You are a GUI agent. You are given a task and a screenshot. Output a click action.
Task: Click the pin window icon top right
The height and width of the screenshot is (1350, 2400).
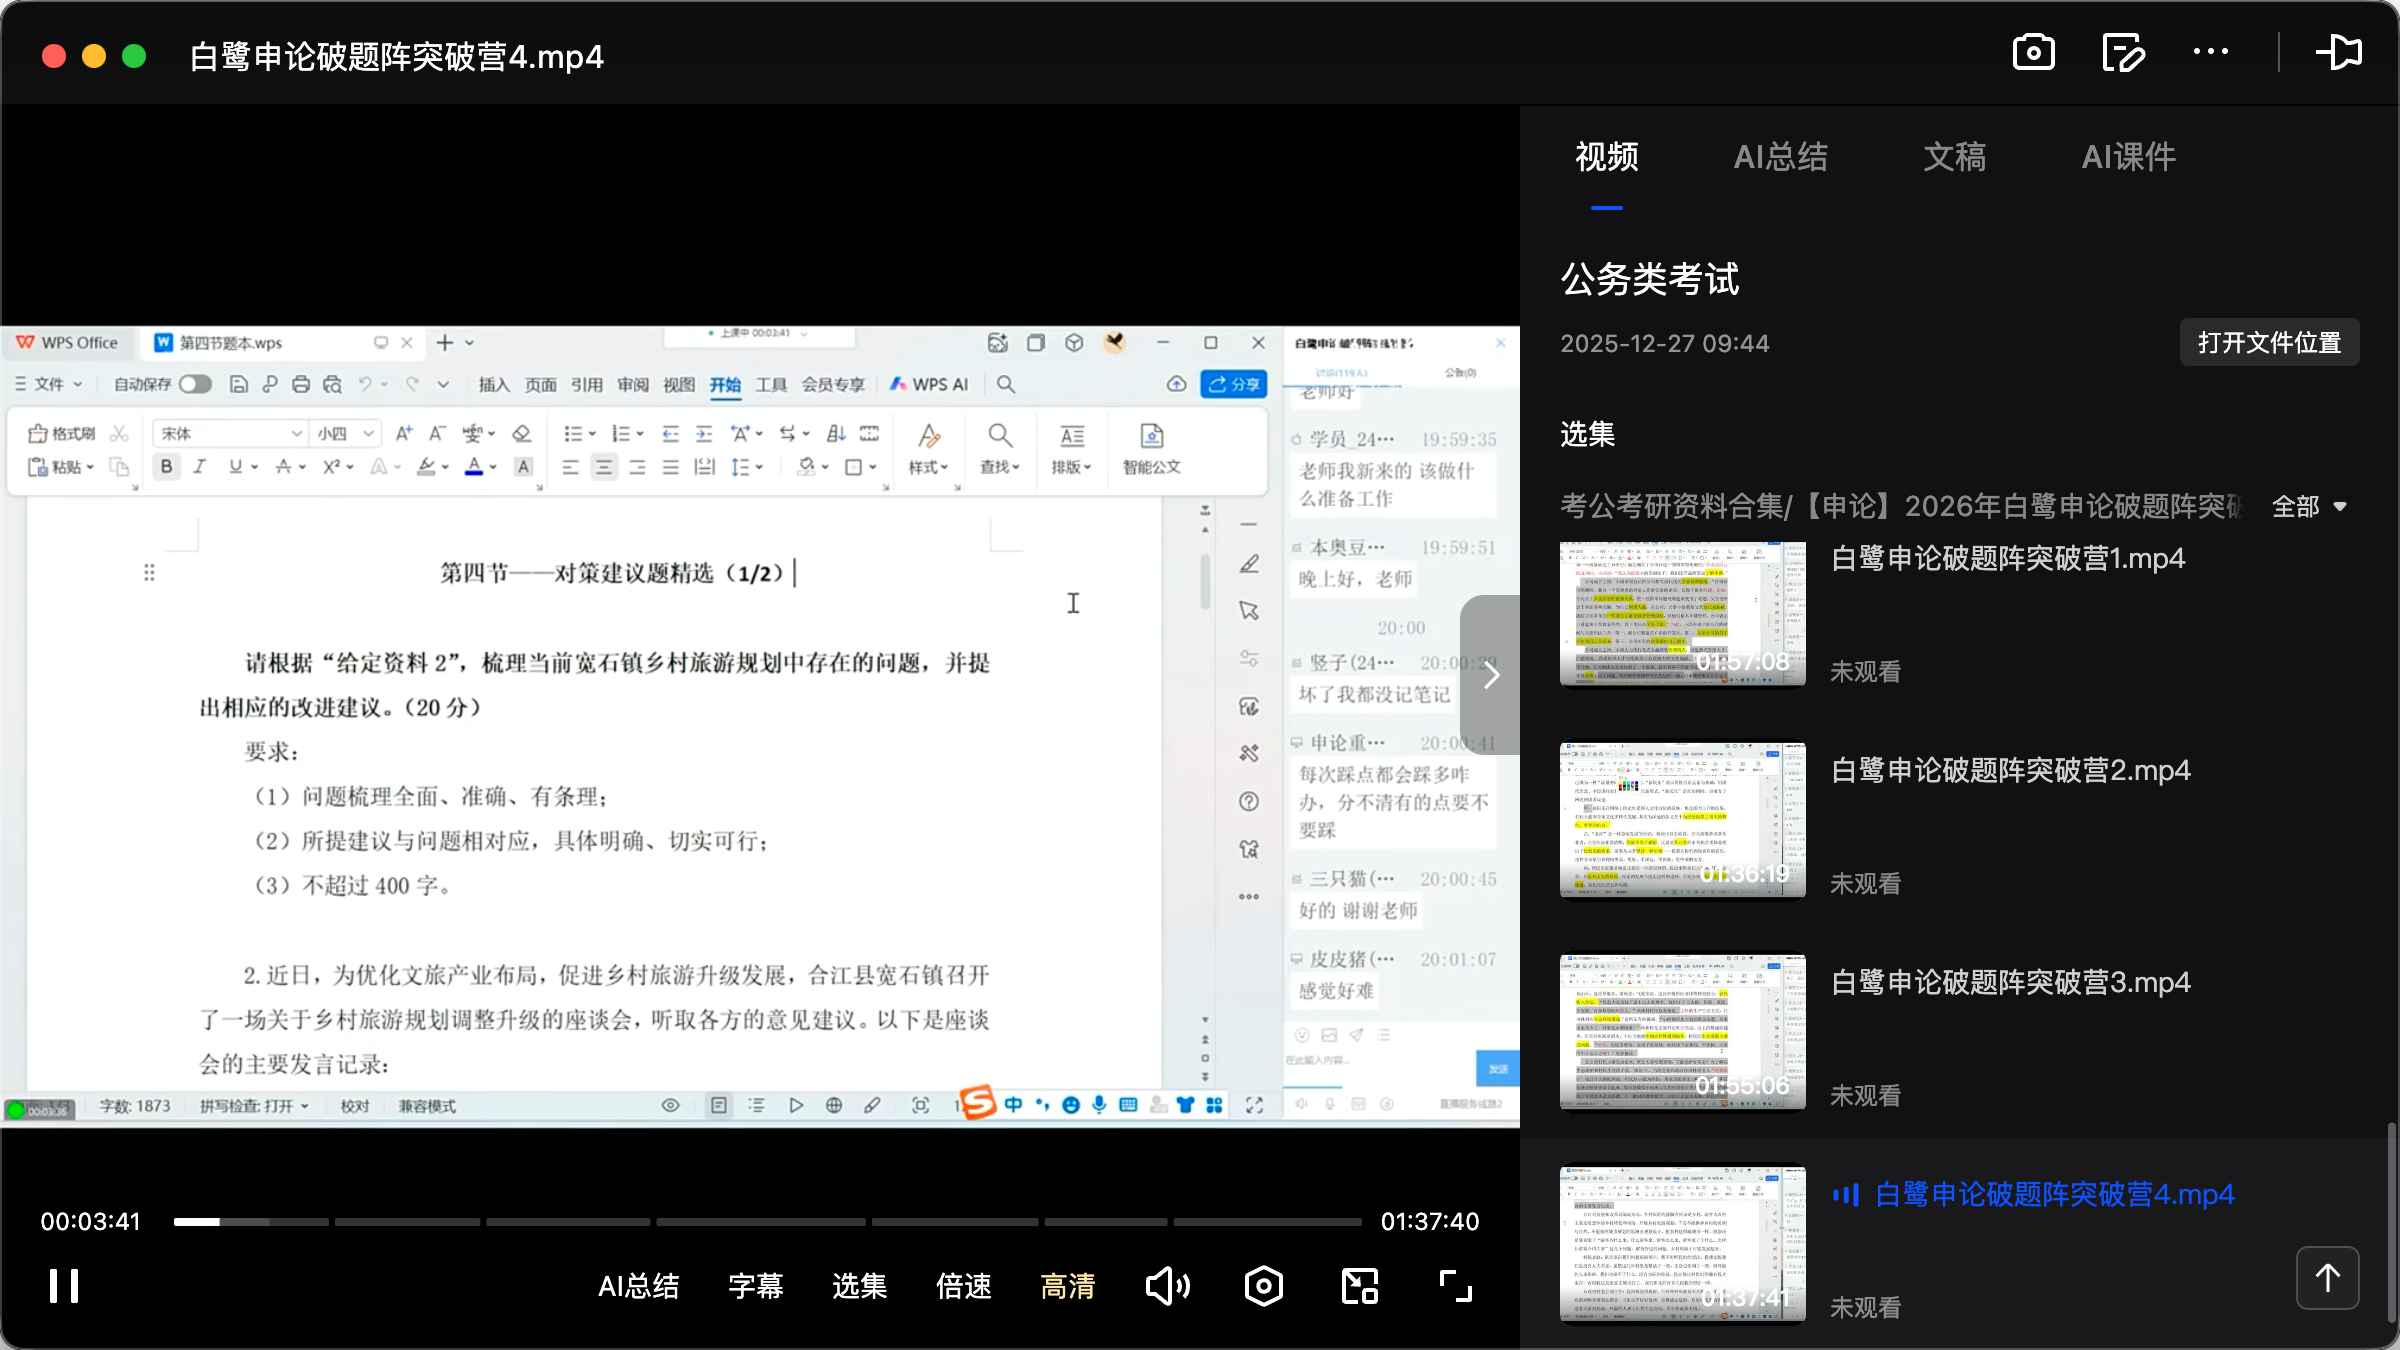[2340, 52]
